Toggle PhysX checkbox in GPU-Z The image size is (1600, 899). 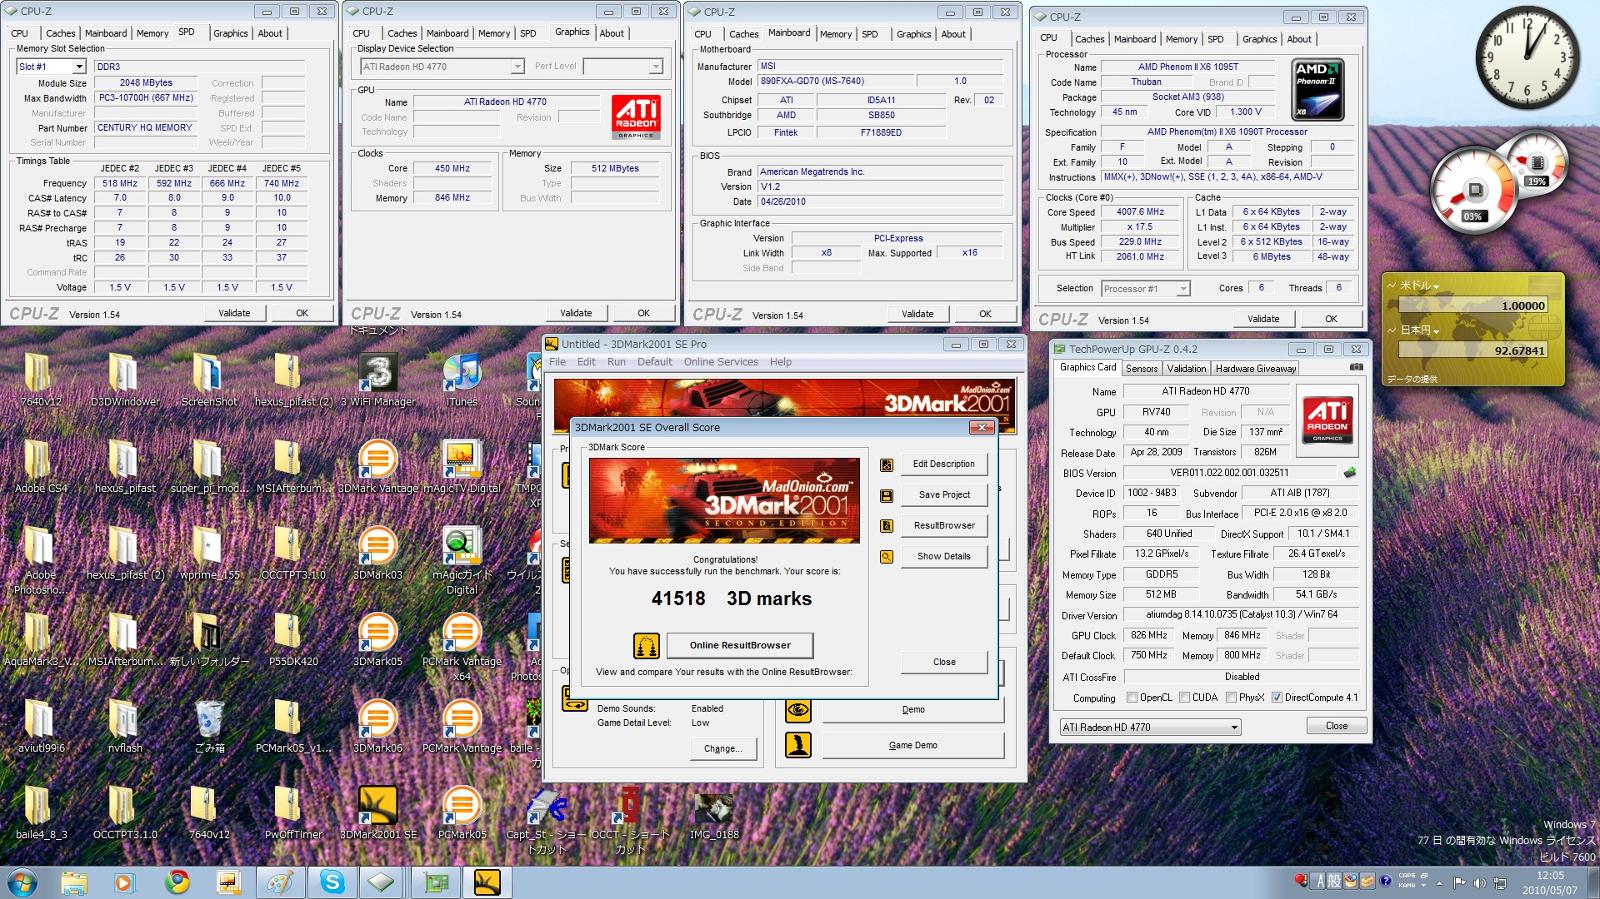click(1231, 698)
